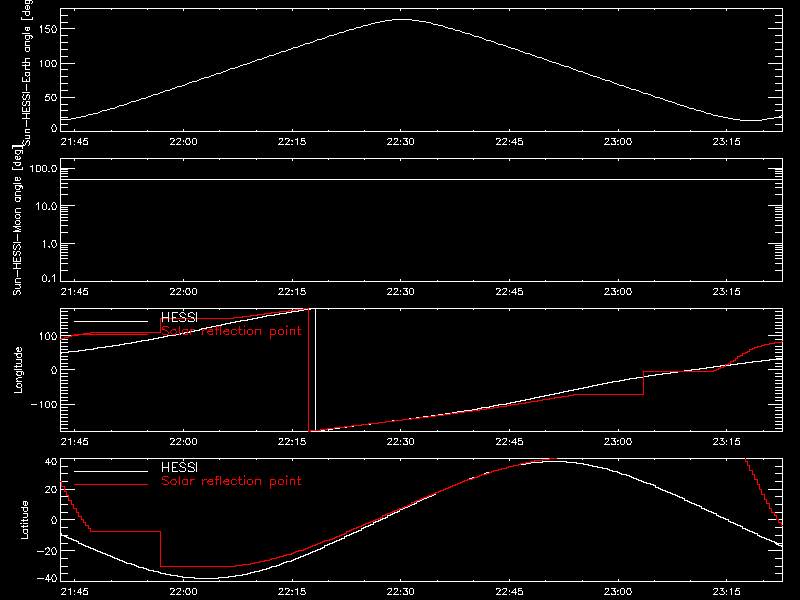
Task: Click 22:15 time label under Longitude plot
Action: (292, 442)
